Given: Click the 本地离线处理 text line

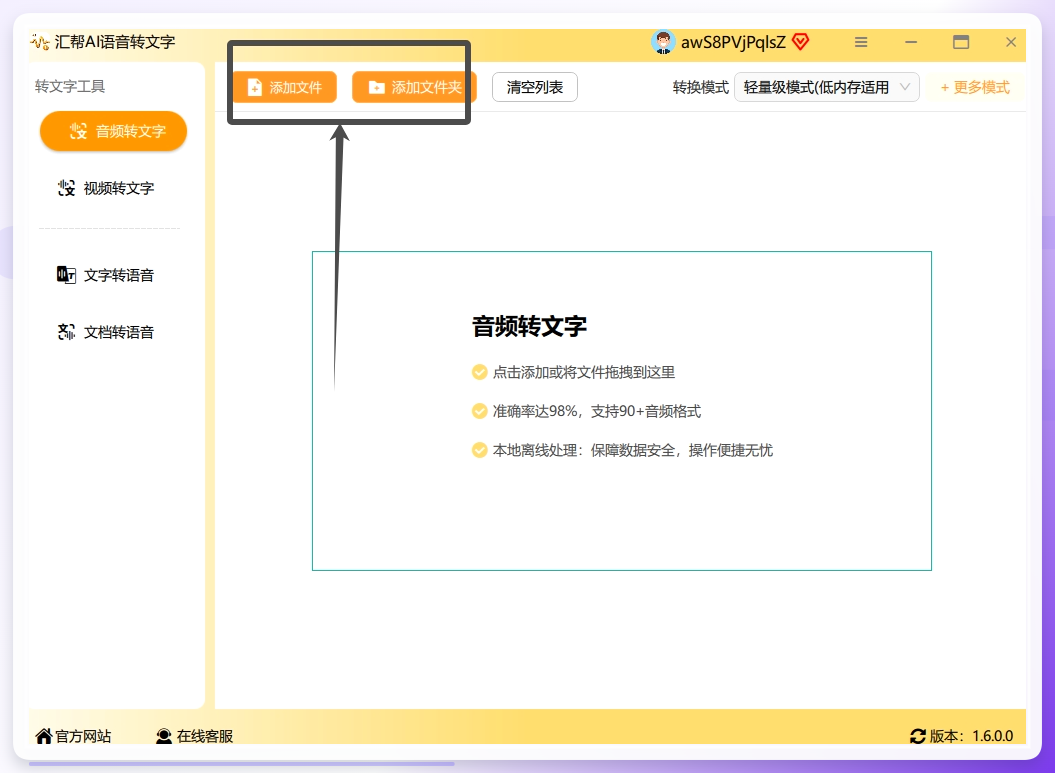Looking at the screenshot, I should click(x=632, y=451).
